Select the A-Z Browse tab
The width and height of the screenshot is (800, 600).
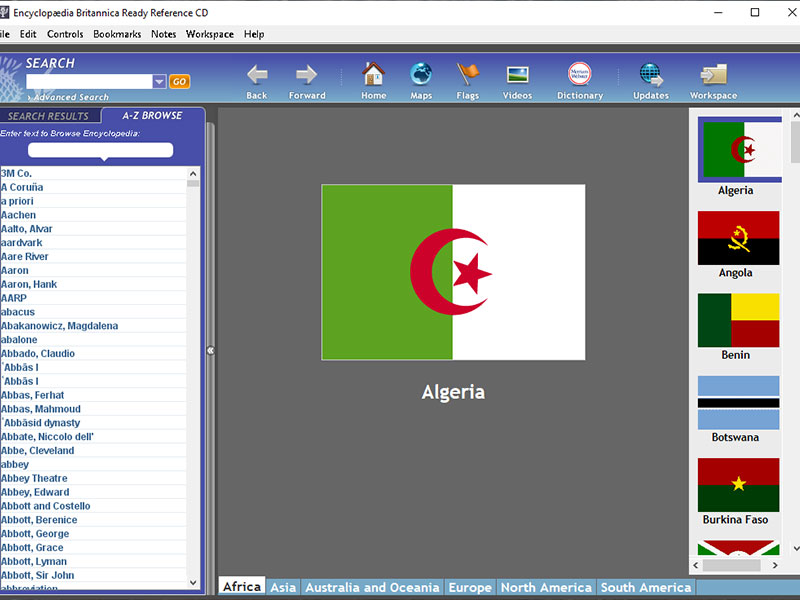point(152,116)
